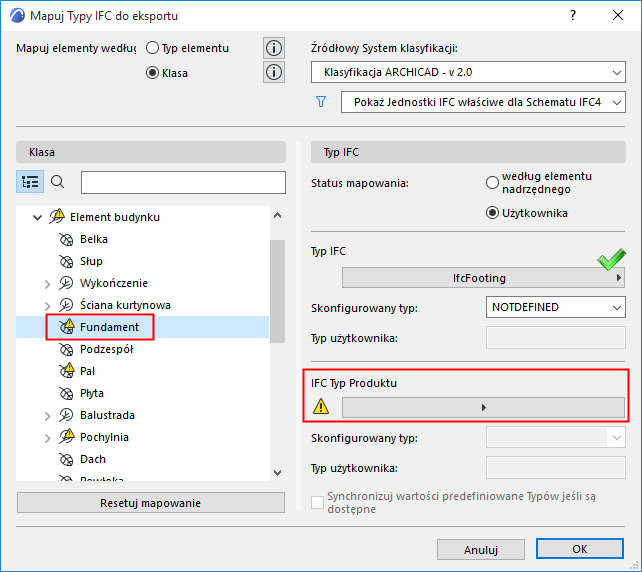Select the Typ elementu radio button
The height and width of the screenshot is (572, 642).
point(152,48)
